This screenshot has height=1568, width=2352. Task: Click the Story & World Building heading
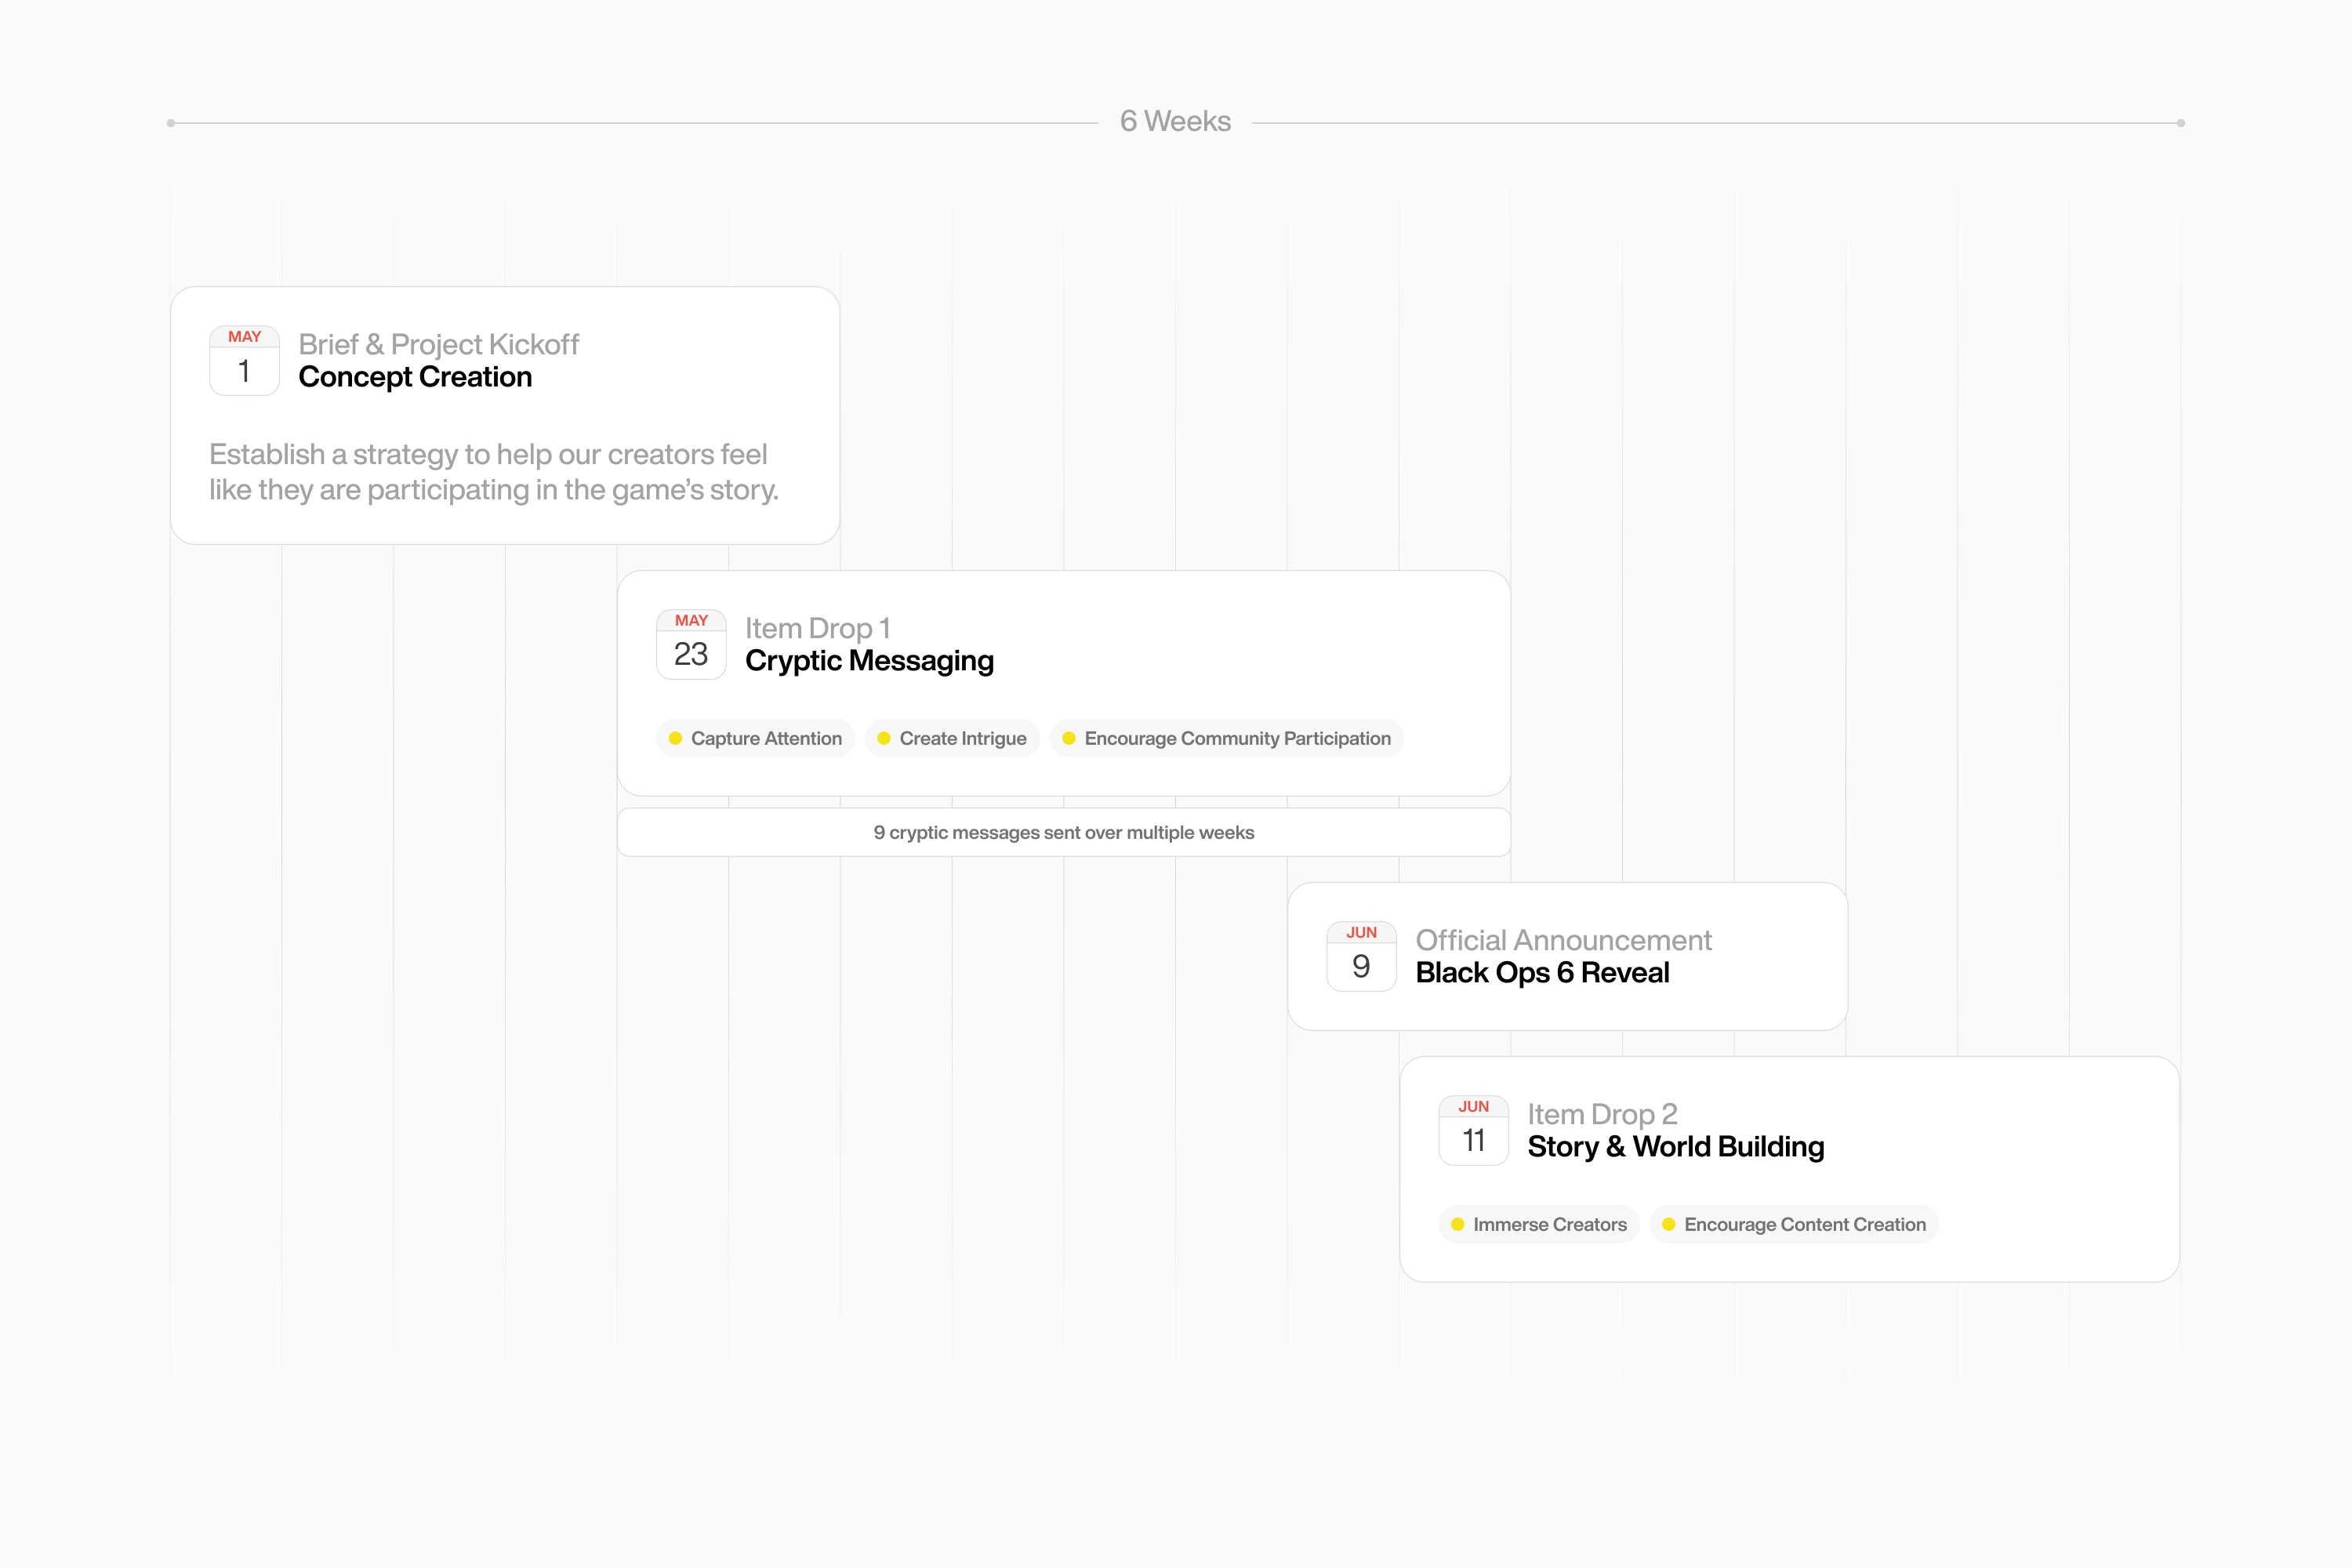(x=1676, y=1147)
